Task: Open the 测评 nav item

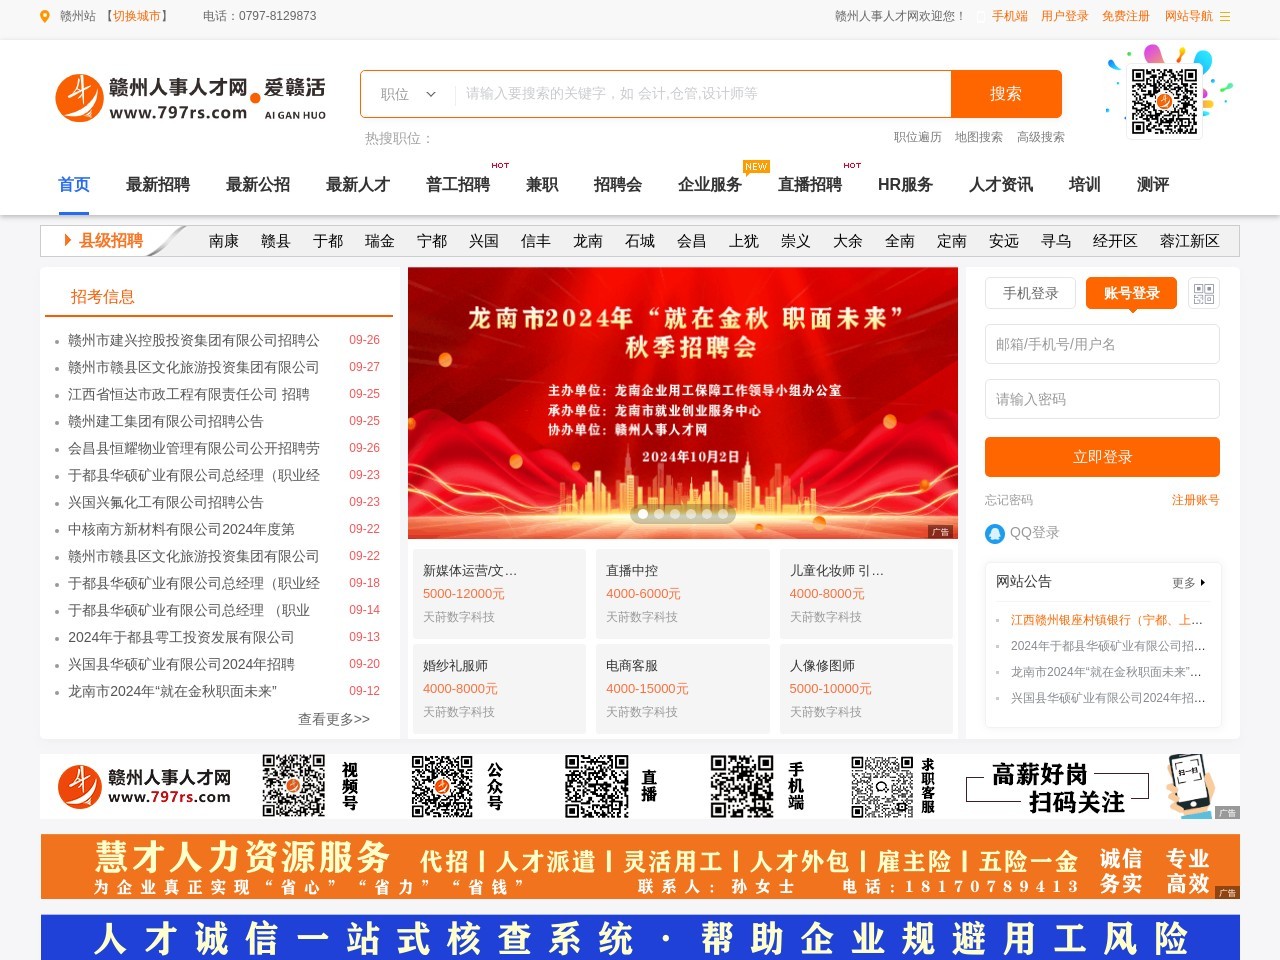Action: pyautogui.click(x=1153, y=184)
